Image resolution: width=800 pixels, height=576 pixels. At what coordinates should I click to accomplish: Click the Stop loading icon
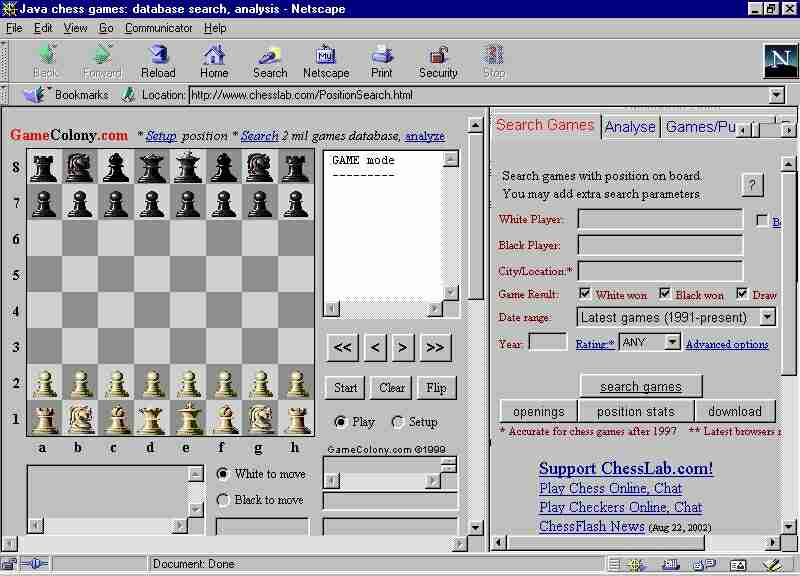click(x=494, y=61)
